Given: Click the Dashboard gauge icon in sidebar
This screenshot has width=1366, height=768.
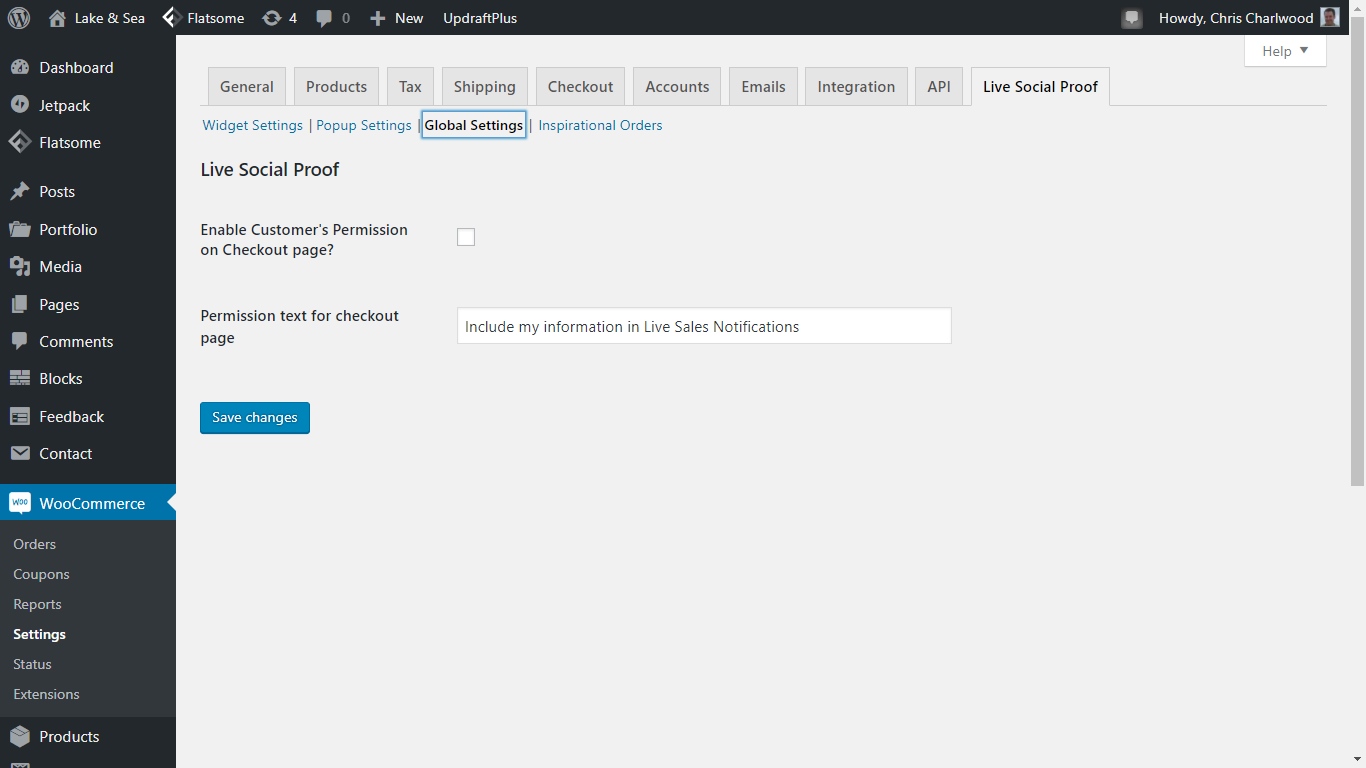Looking at the screenshot, I should (20, 67).
